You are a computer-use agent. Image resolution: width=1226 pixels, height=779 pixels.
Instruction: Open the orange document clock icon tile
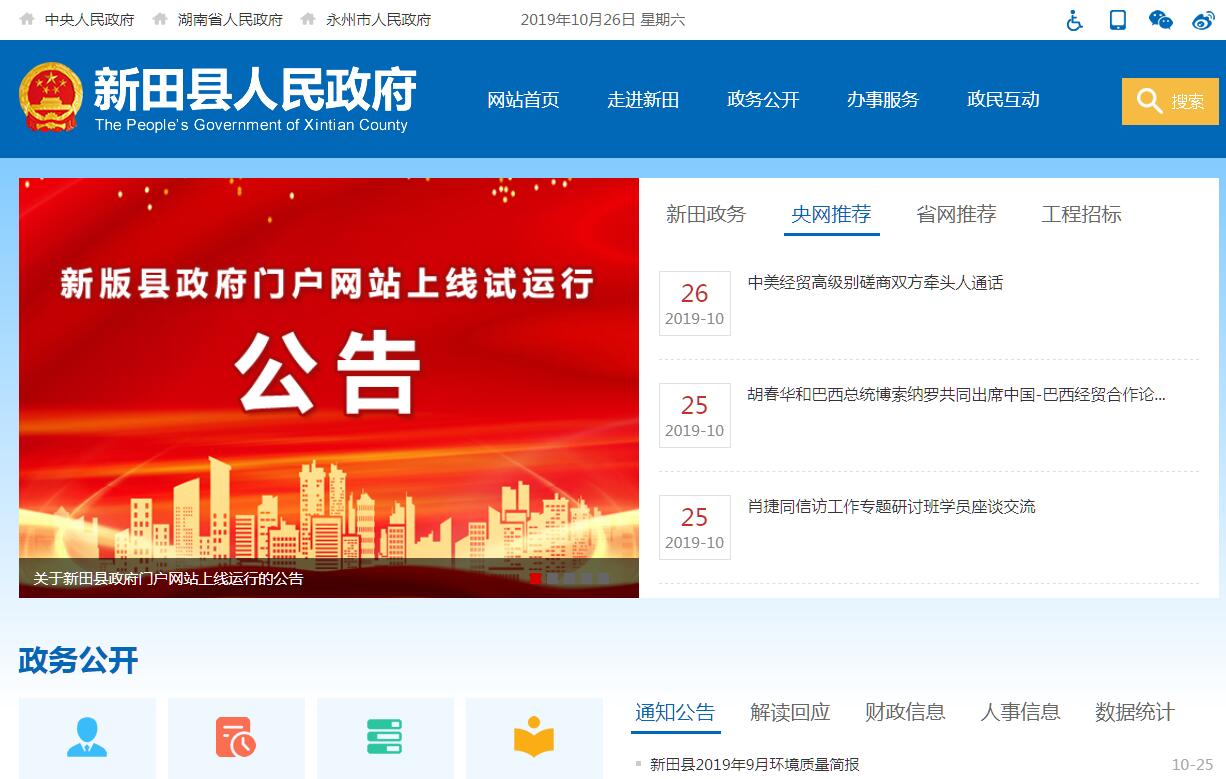(236, 738)
